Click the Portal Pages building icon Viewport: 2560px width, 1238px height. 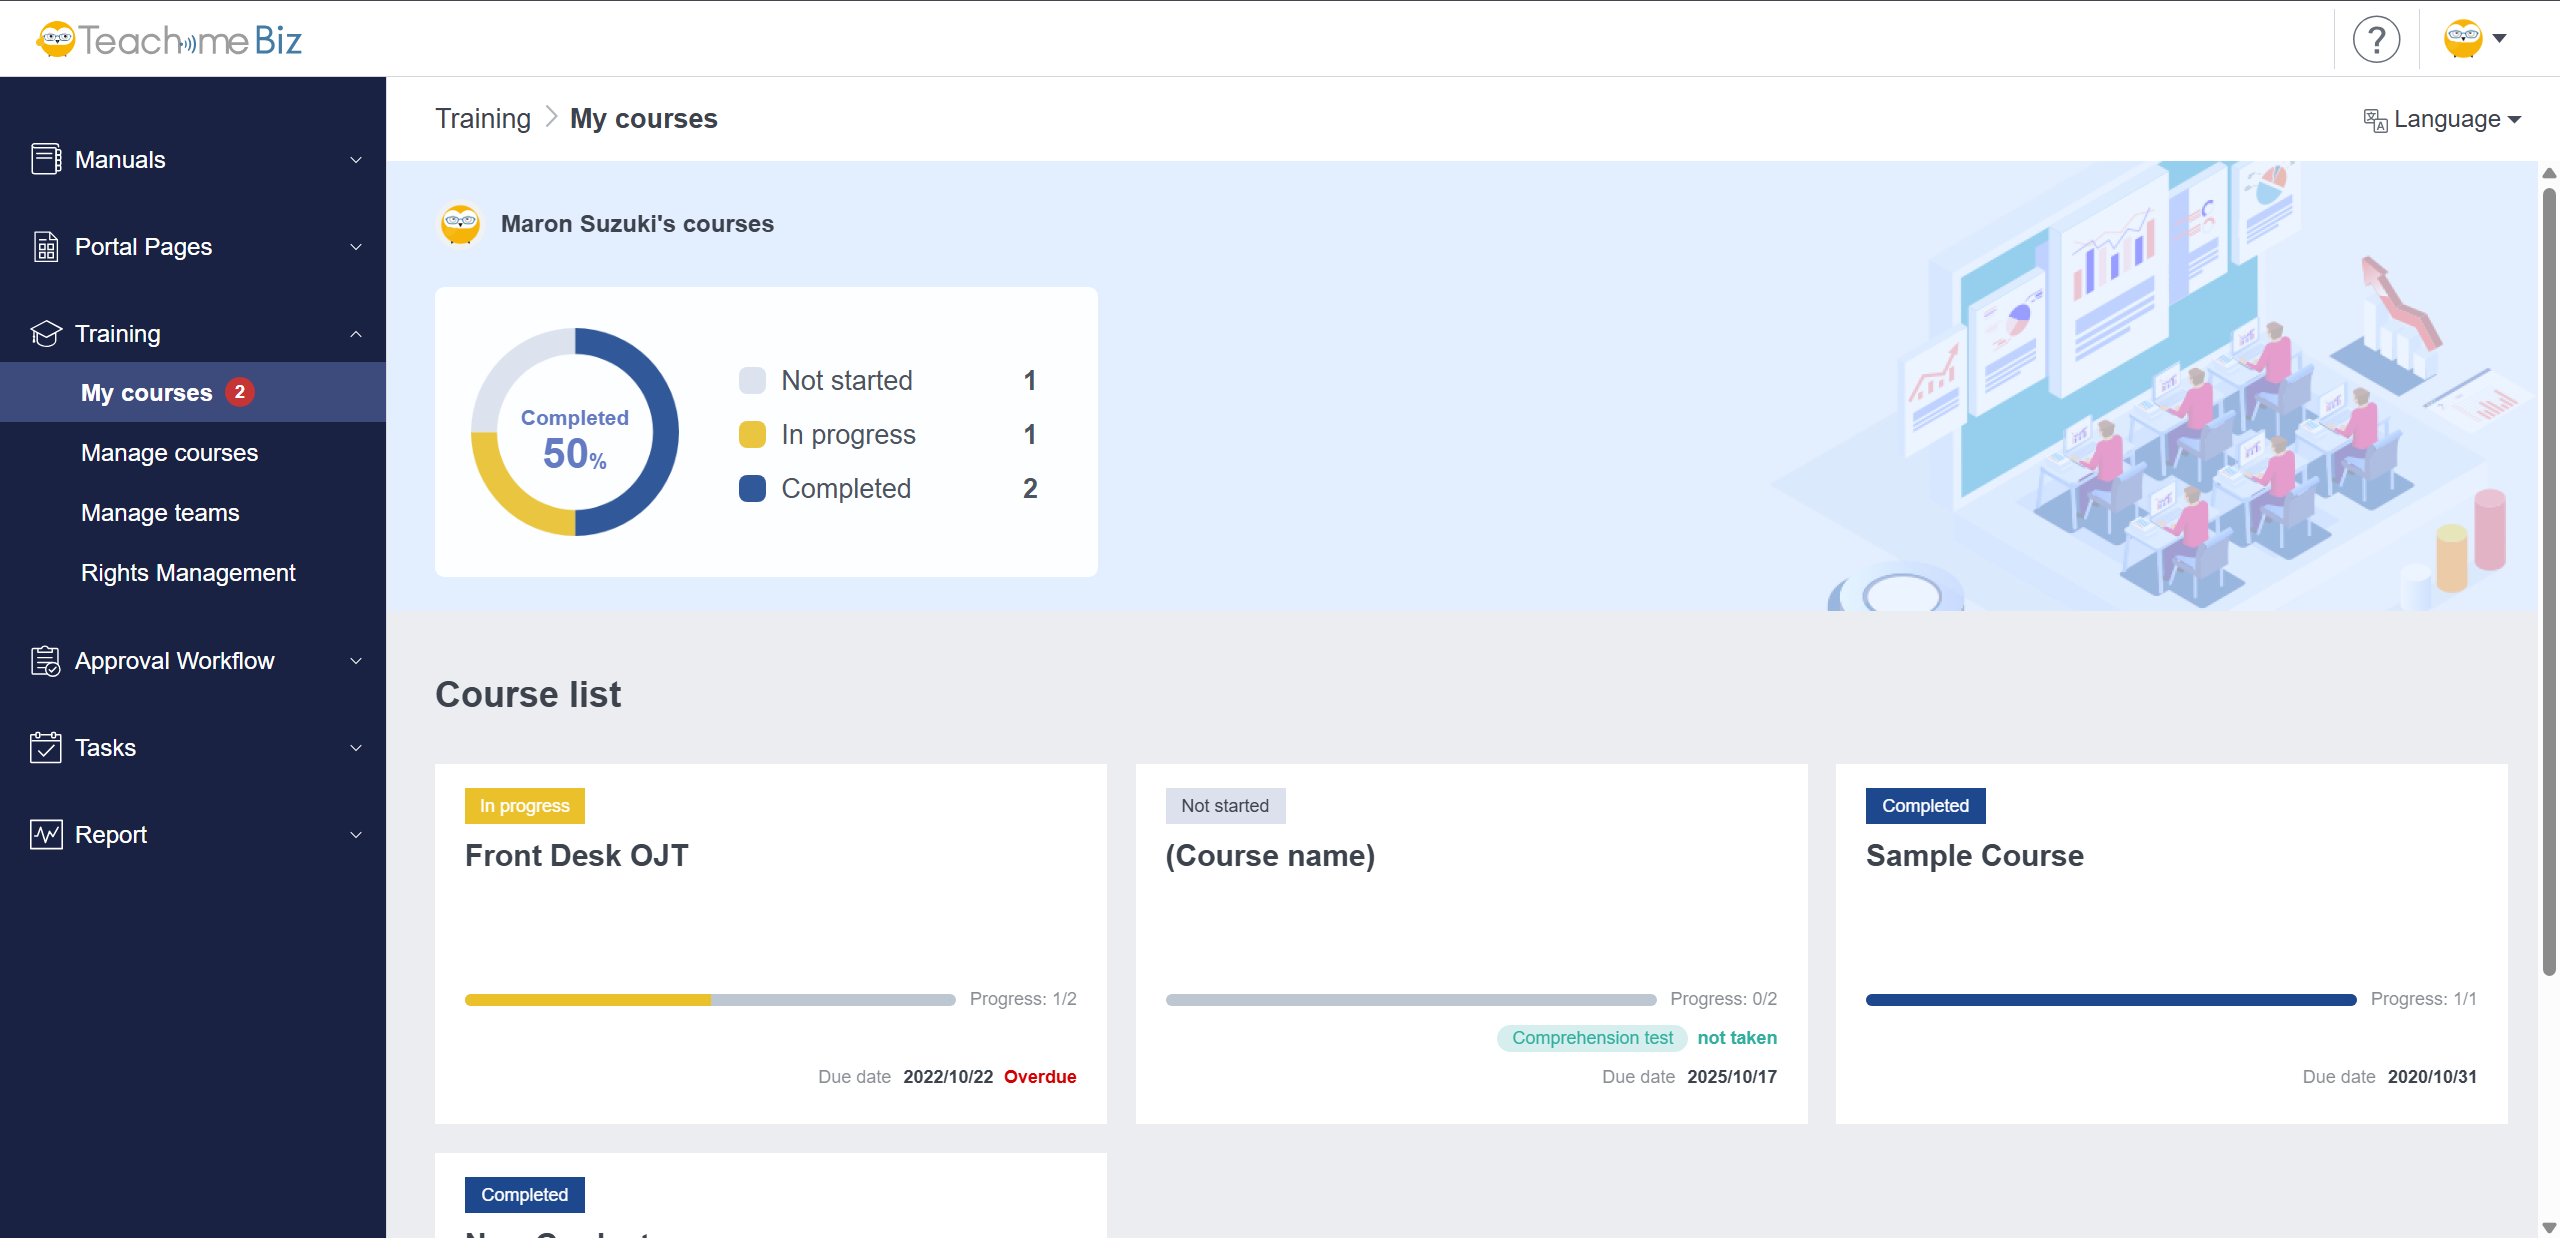(x=46, y=246)
